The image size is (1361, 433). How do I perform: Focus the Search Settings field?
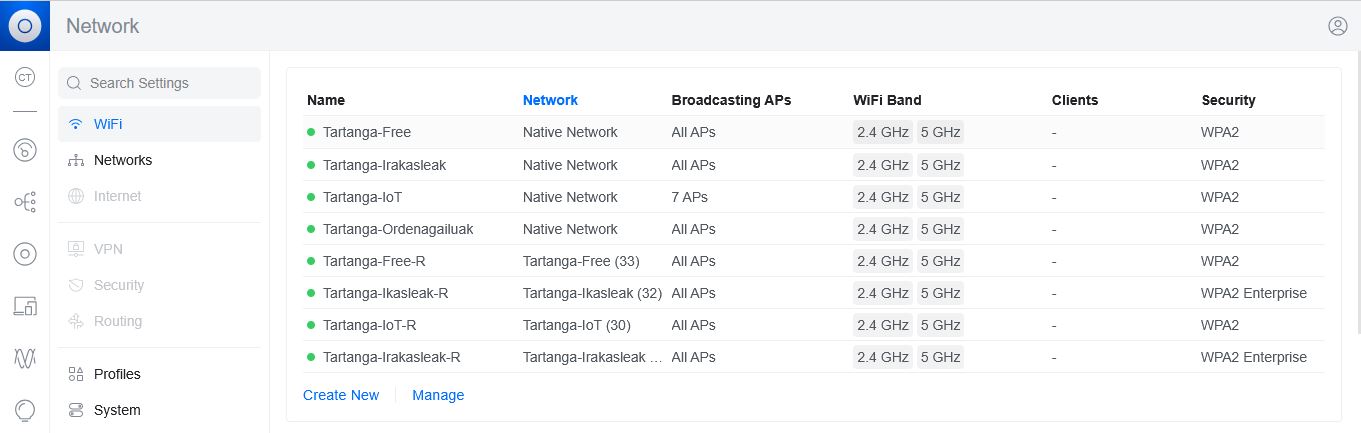click(x=159, y=83)
